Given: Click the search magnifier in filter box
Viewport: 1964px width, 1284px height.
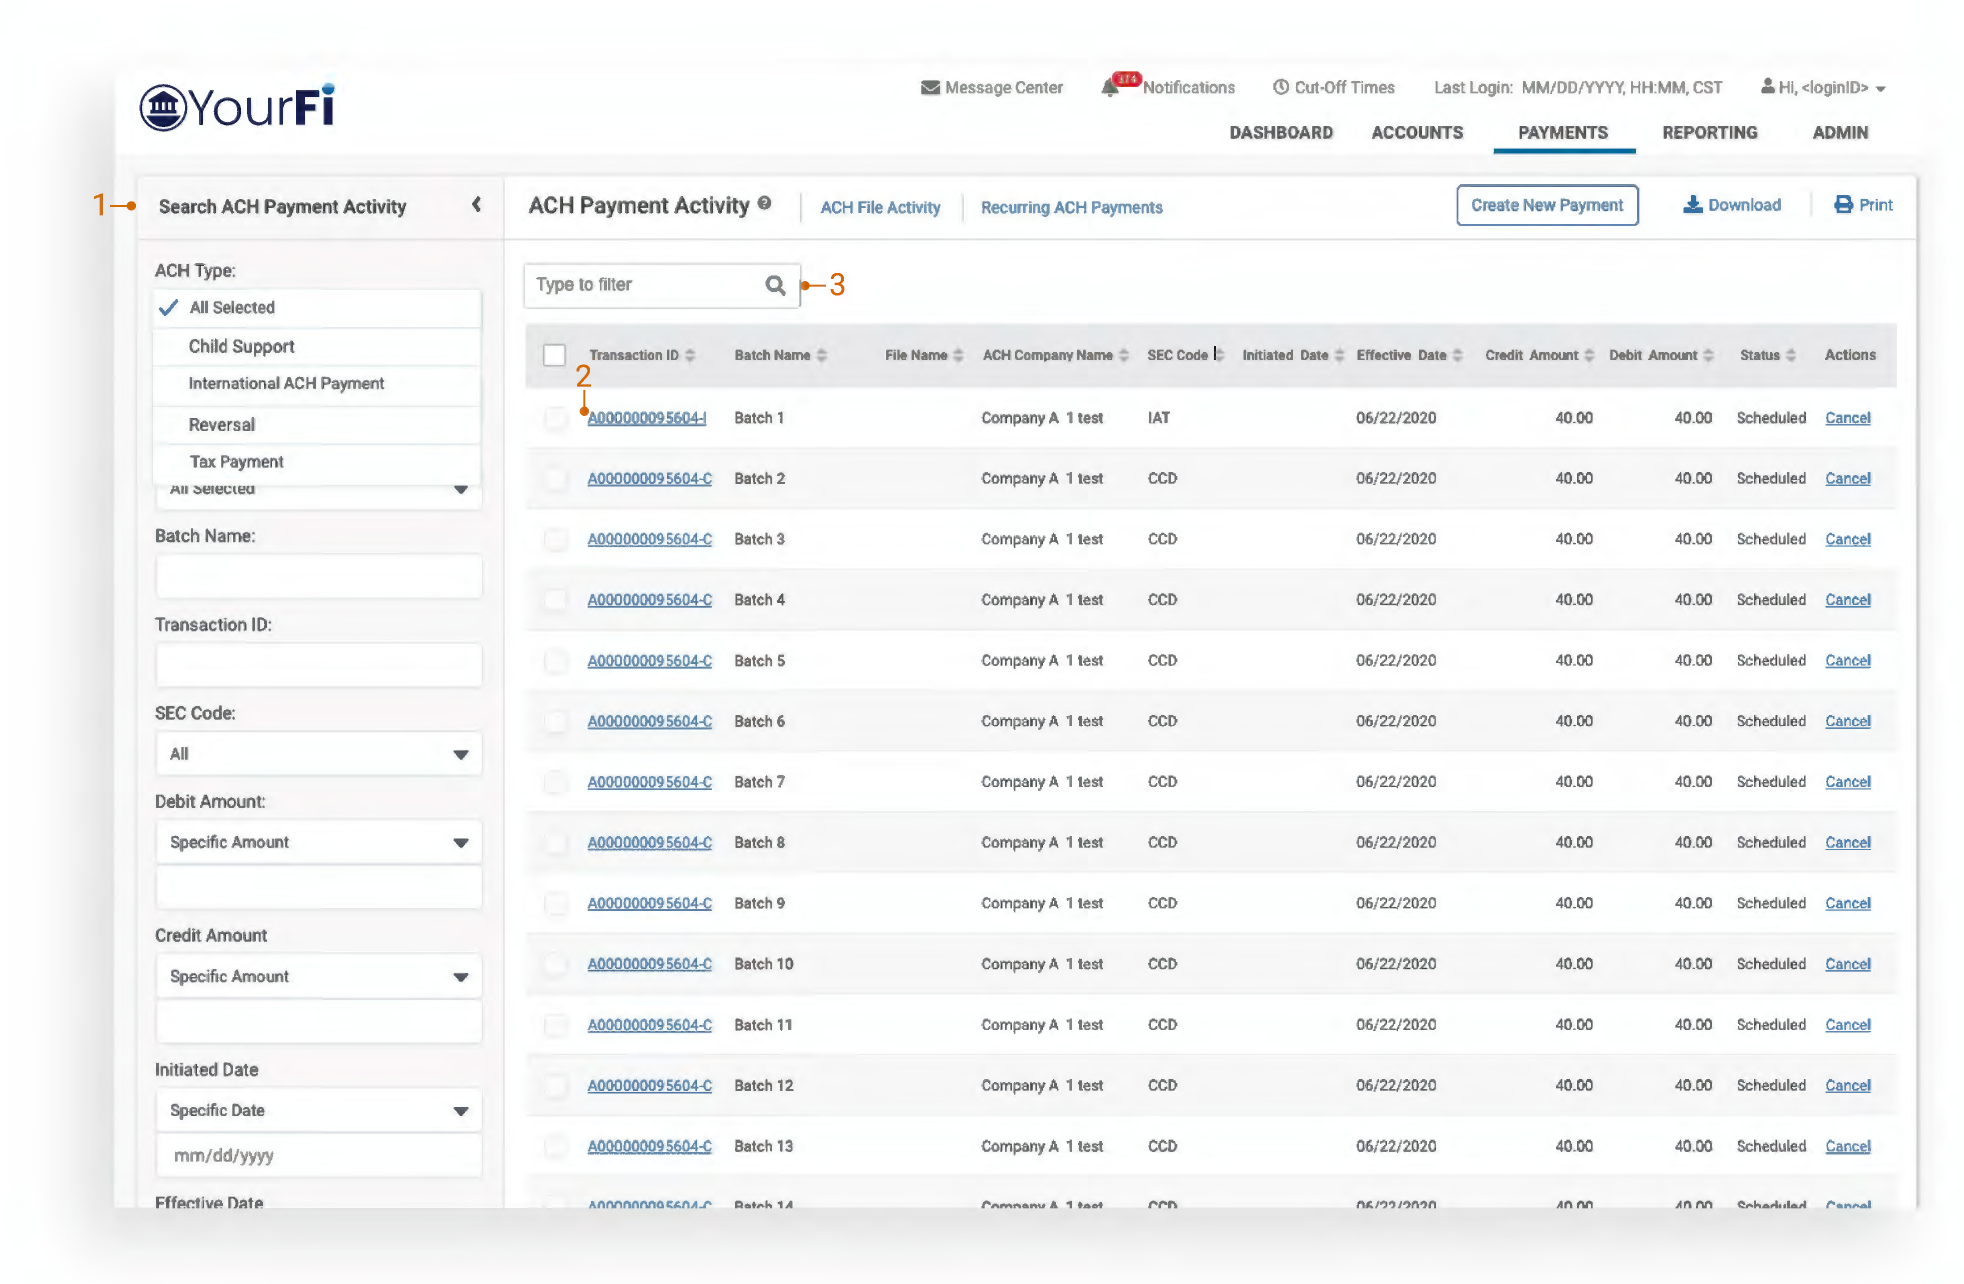Looking at the screenshot, I should point(775,285).
